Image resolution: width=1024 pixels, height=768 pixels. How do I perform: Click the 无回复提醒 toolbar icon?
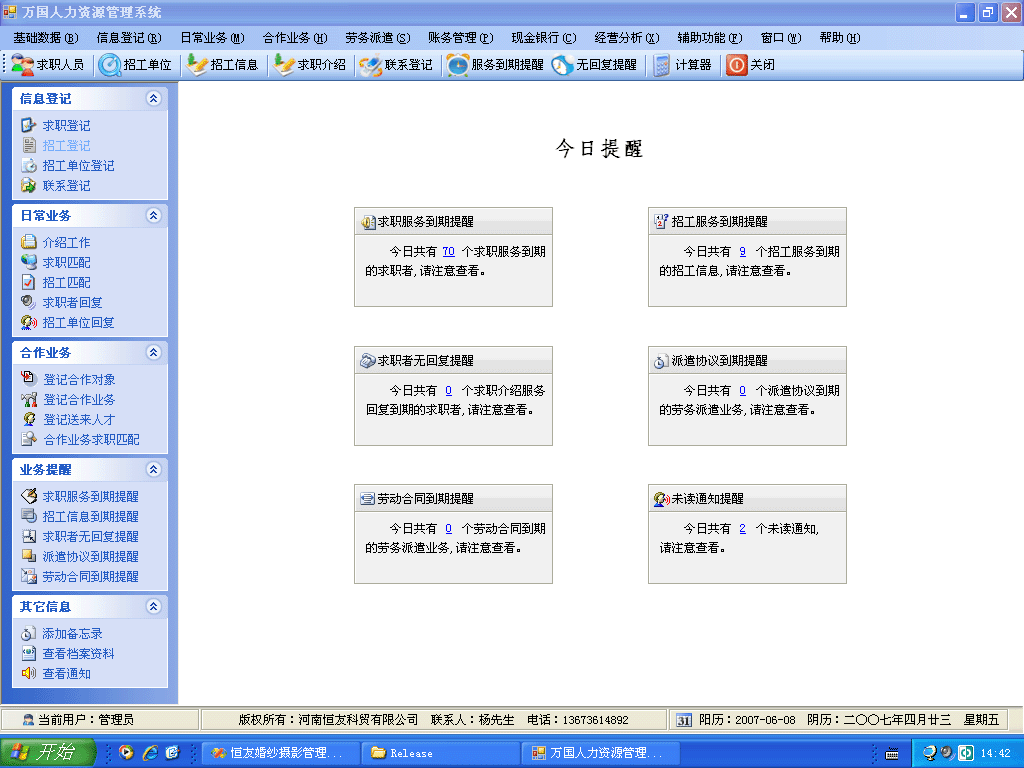[x=563, y=64]
